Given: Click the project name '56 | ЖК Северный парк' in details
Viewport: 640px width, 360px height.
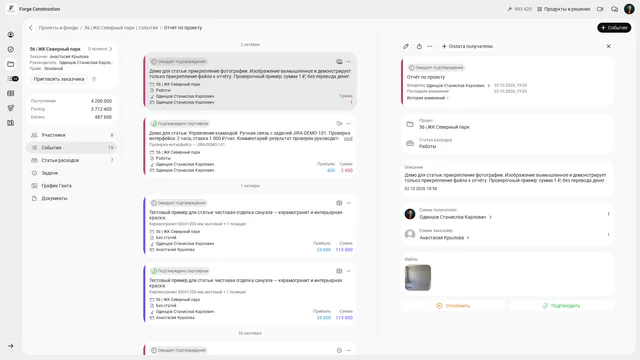Looking at the screenshot, I should pyautogui.click(x=444, y=127).
